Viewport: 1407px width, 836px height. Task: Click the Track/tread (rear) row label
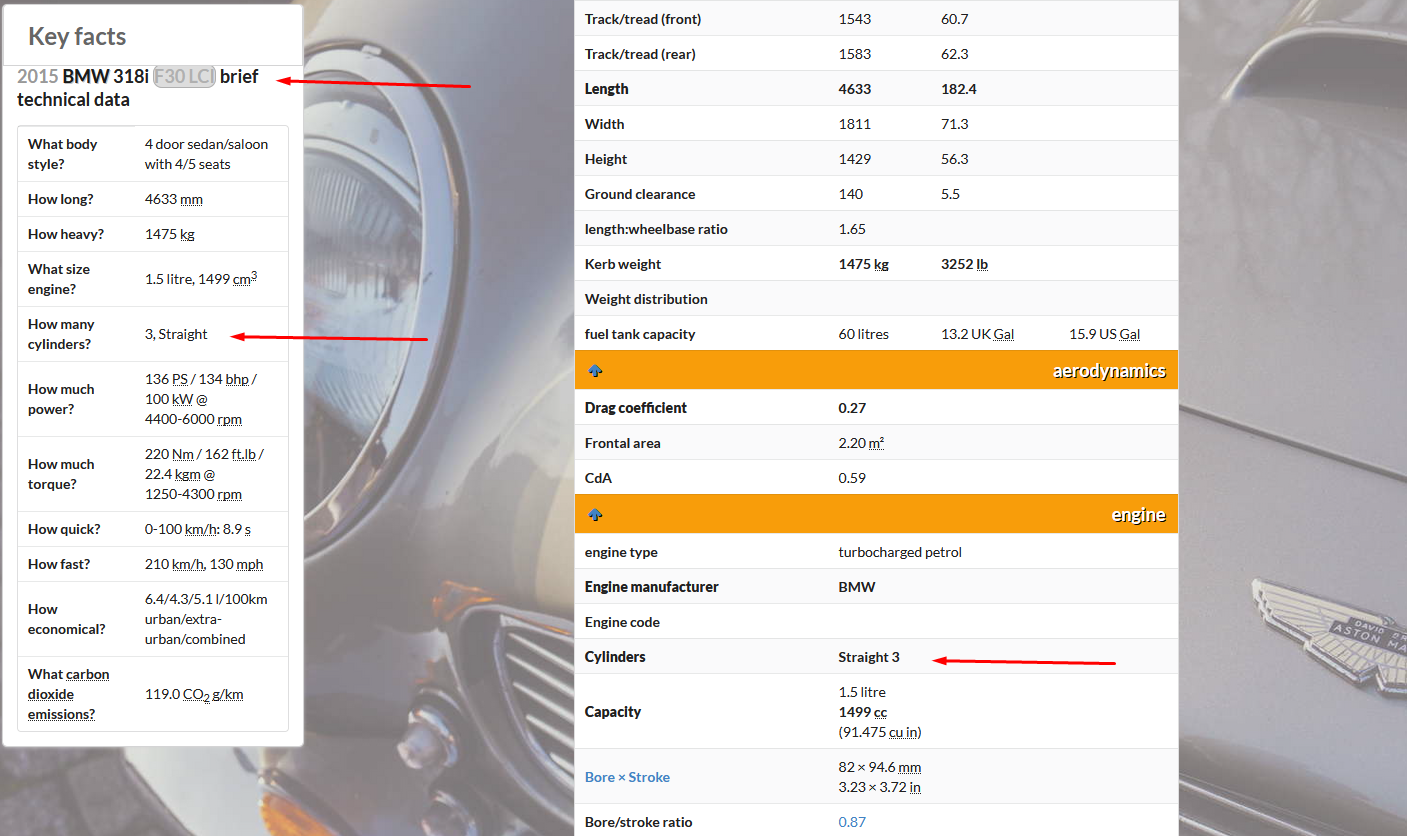click(640, 54)
